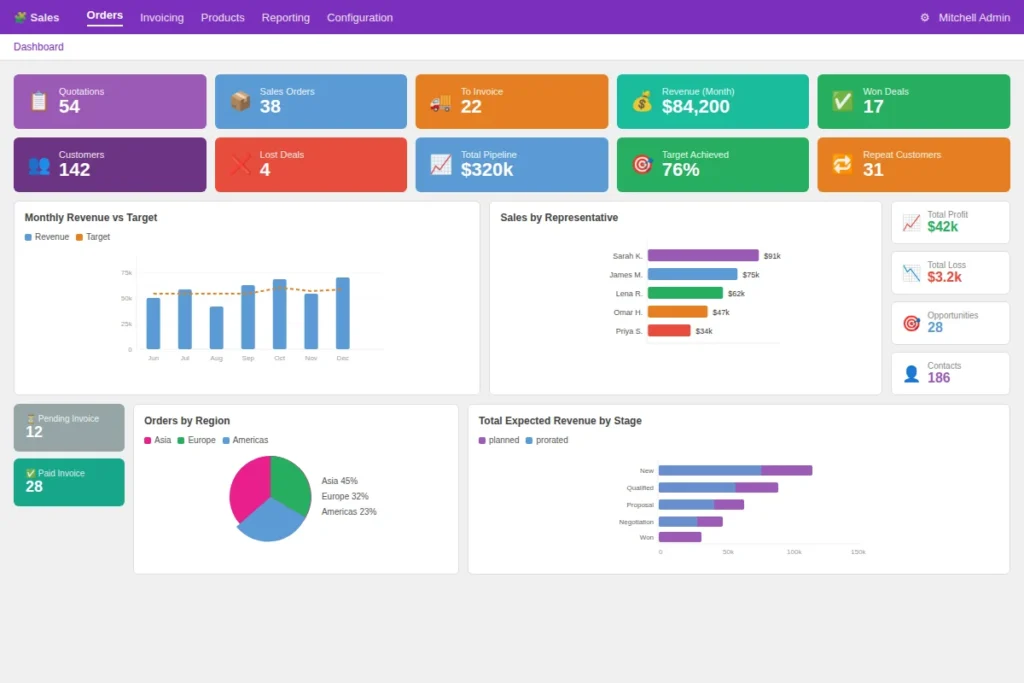This screenshot has height=683, width=1024.
Task: Toggle the planned legend in stage chart
Action: (x=499, y=440)
